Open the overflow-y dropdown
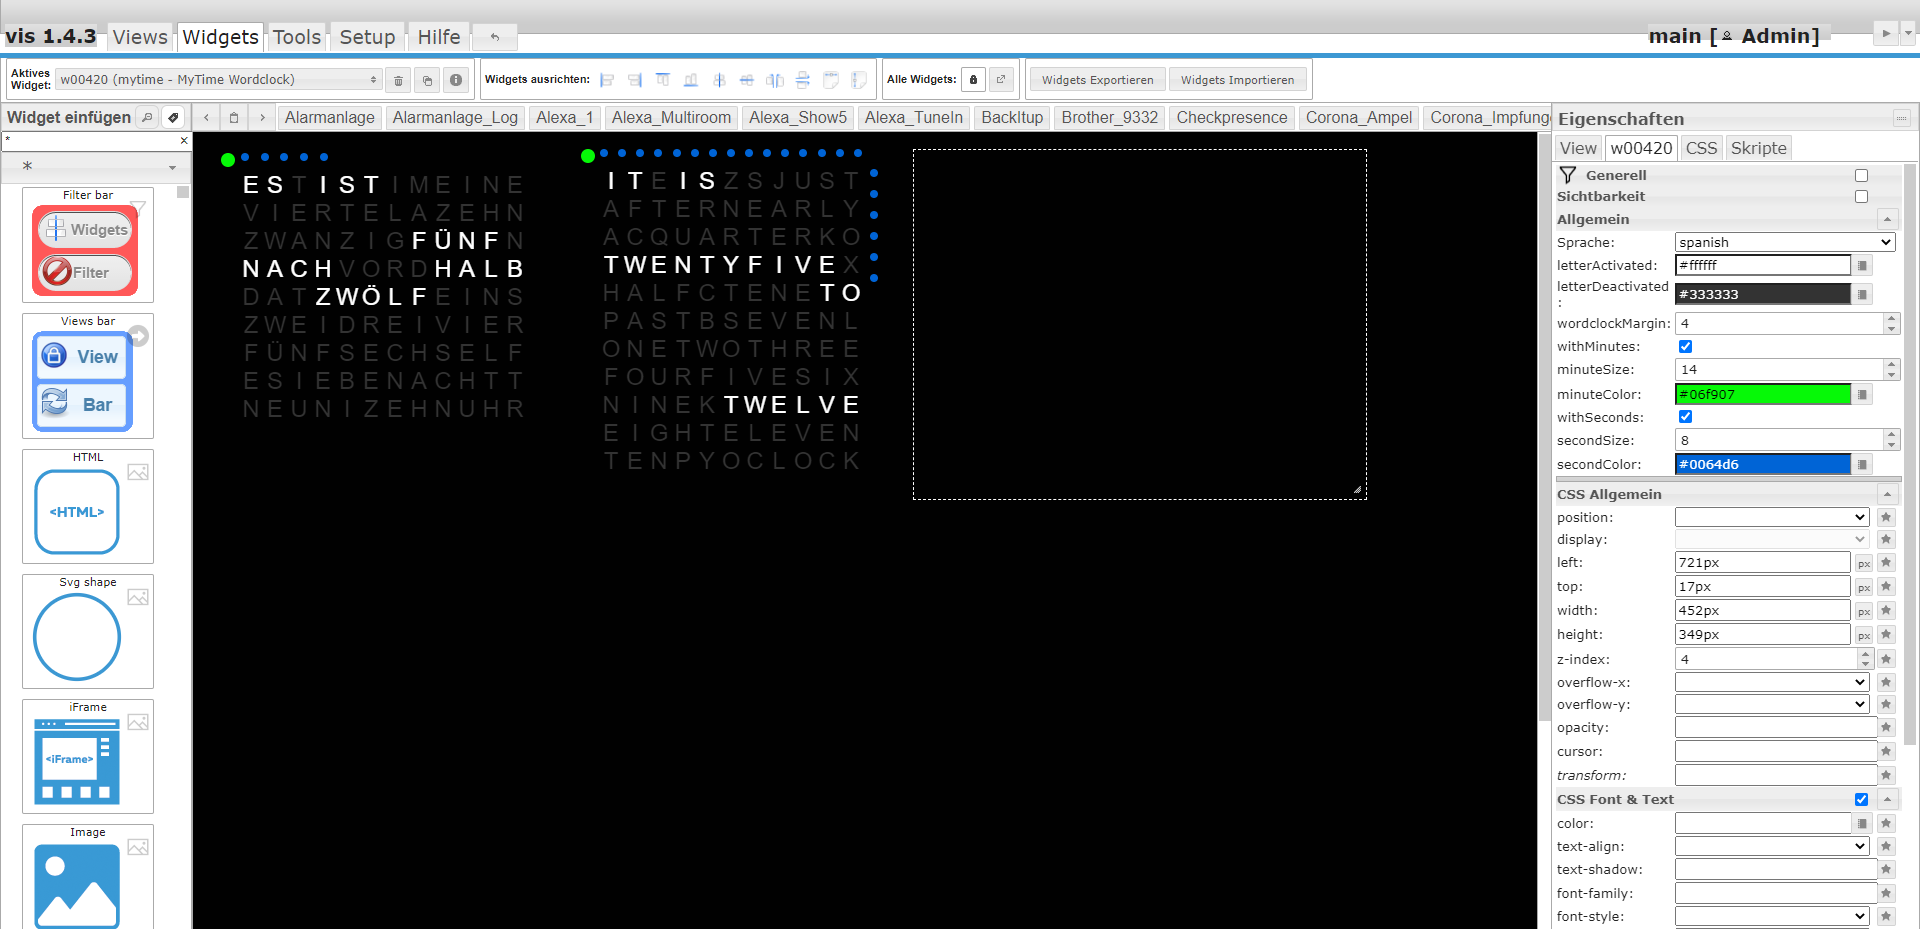1920x929 pixels. (1772, 704)
